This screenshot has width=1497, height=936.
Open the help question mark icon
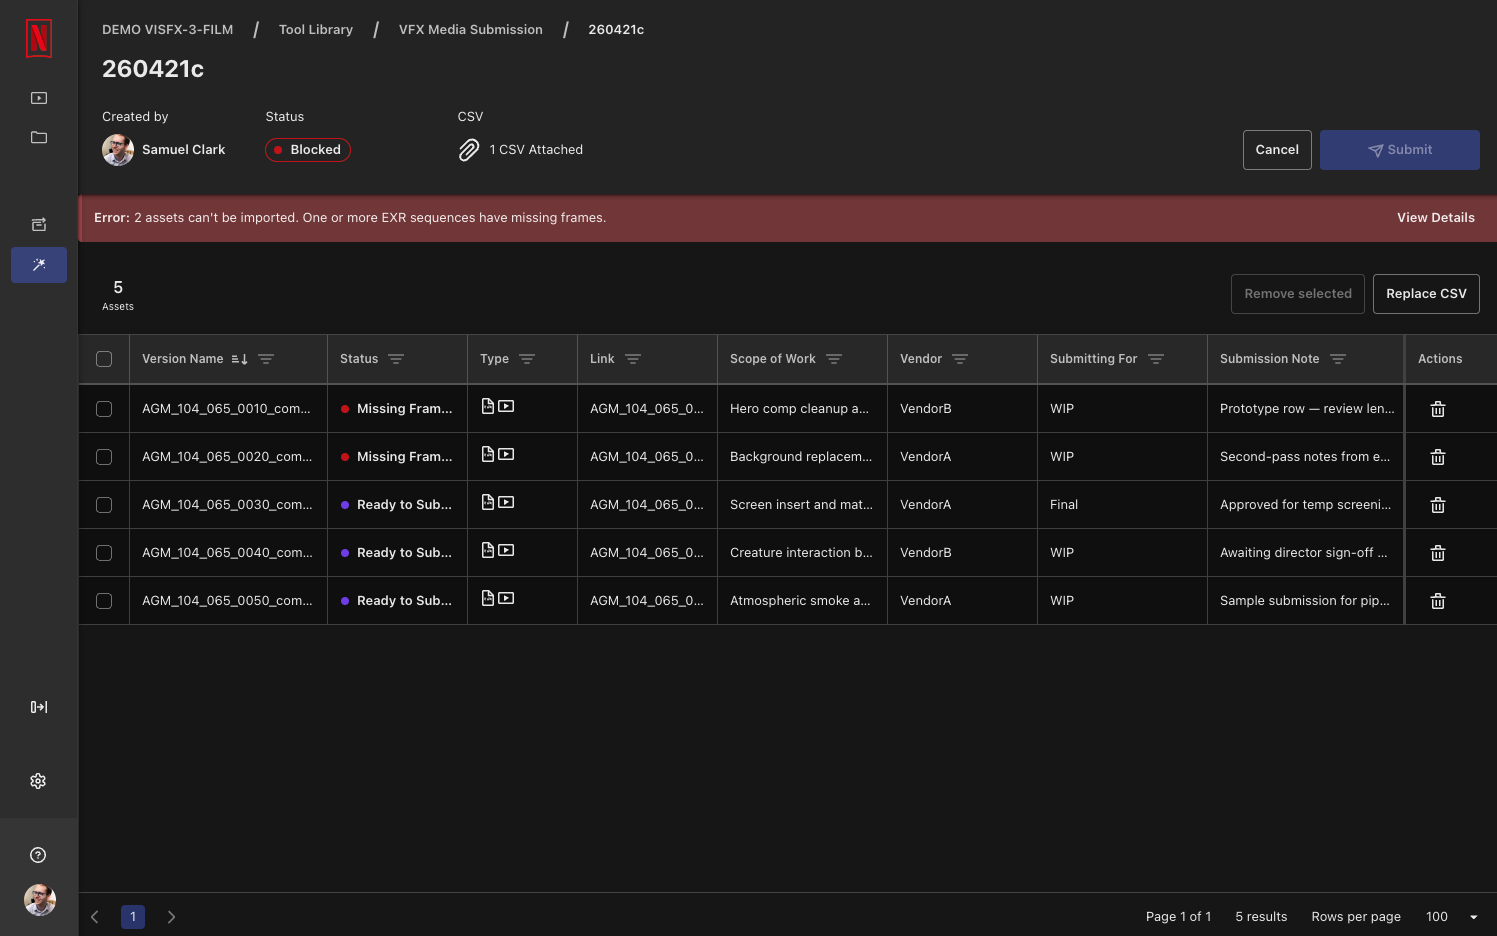coord(38,855)
